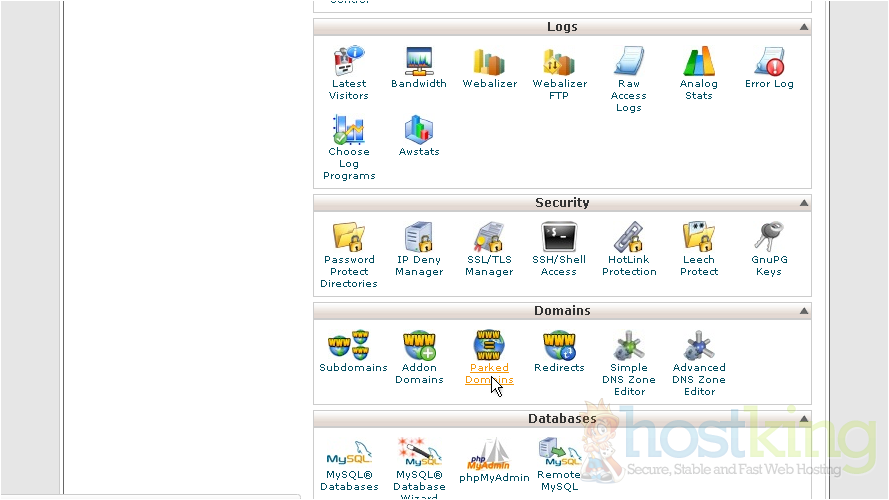Open the Error Log icon
The height and width of the screenshot is (500, 889).
(769, 62)
